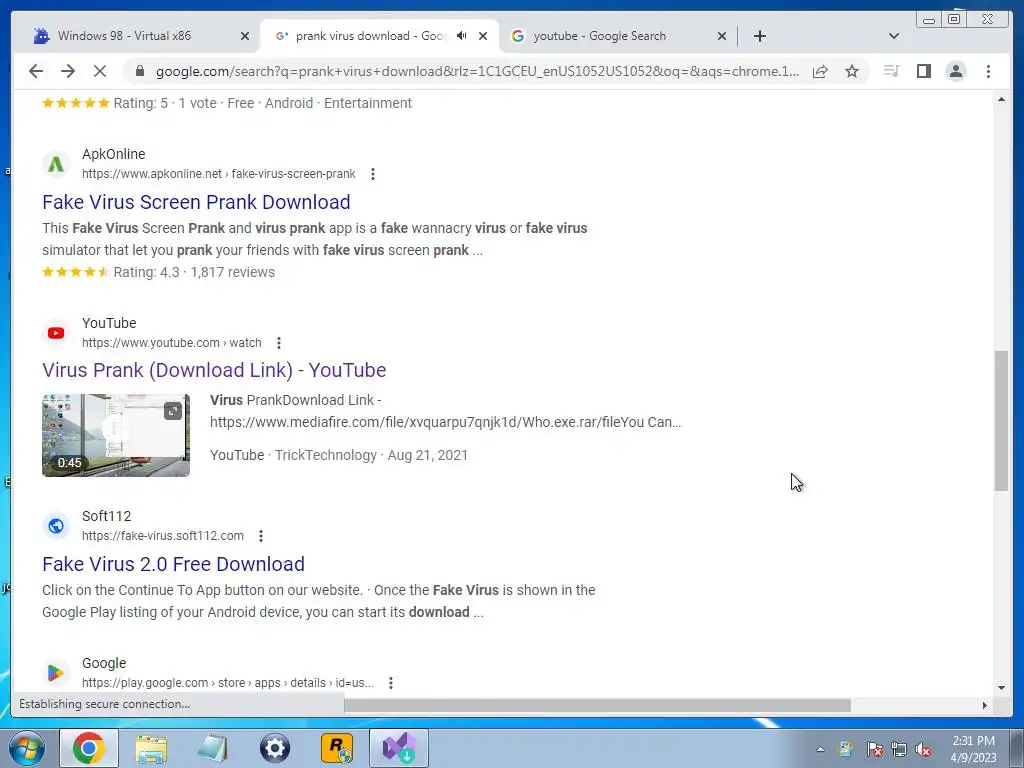The image size is (1024, 768).
Task: Open the gear settings taskbar app
Action: coord(275,748)
